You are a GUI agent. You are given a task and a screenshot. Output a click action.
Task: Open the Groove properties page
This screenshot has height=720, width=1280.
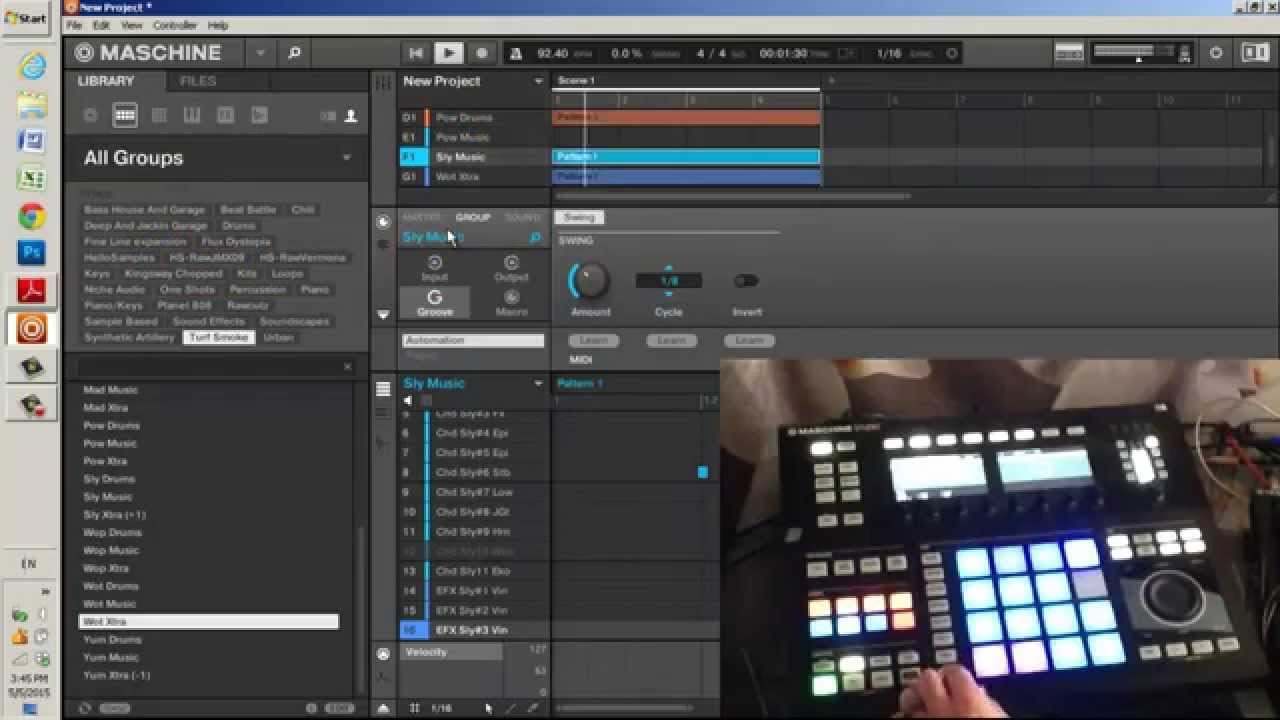pyautogui.click(x=435, y=303)
